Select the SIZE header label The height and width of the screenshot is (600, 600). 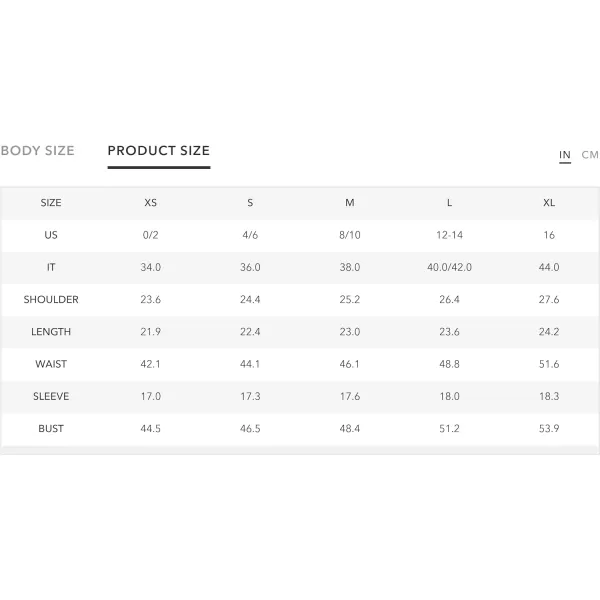click(51, 203)
